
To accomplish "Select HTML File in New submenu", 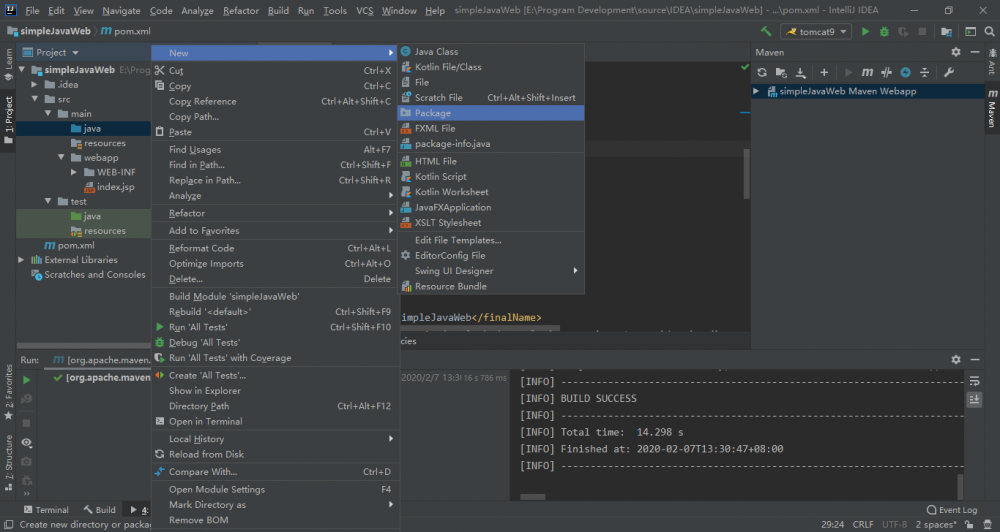I will 490,161.
